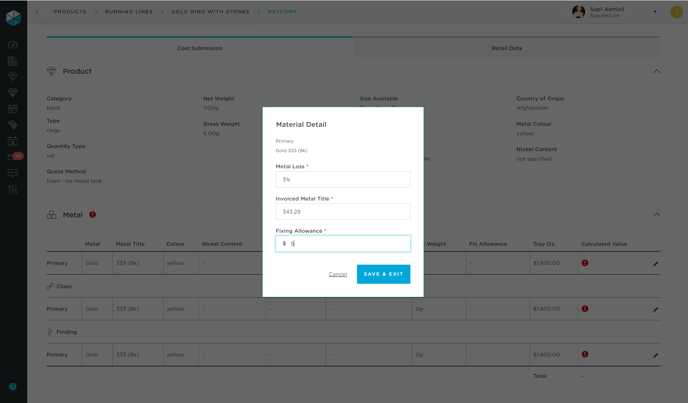Click the diamond icon beside the Product heading

click(51, 71)
